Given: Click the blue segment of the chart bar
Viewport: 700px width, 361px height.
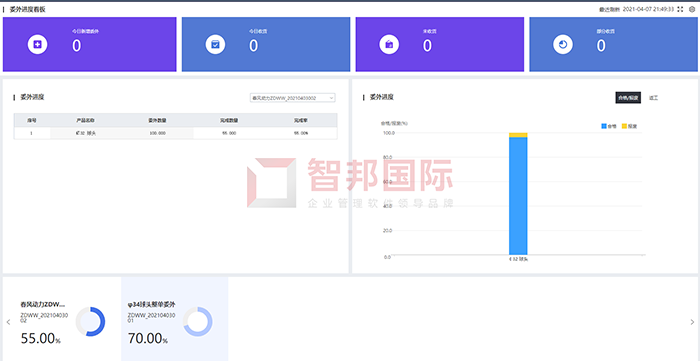Looking at the screenshot, I should [x=518, y=196].
